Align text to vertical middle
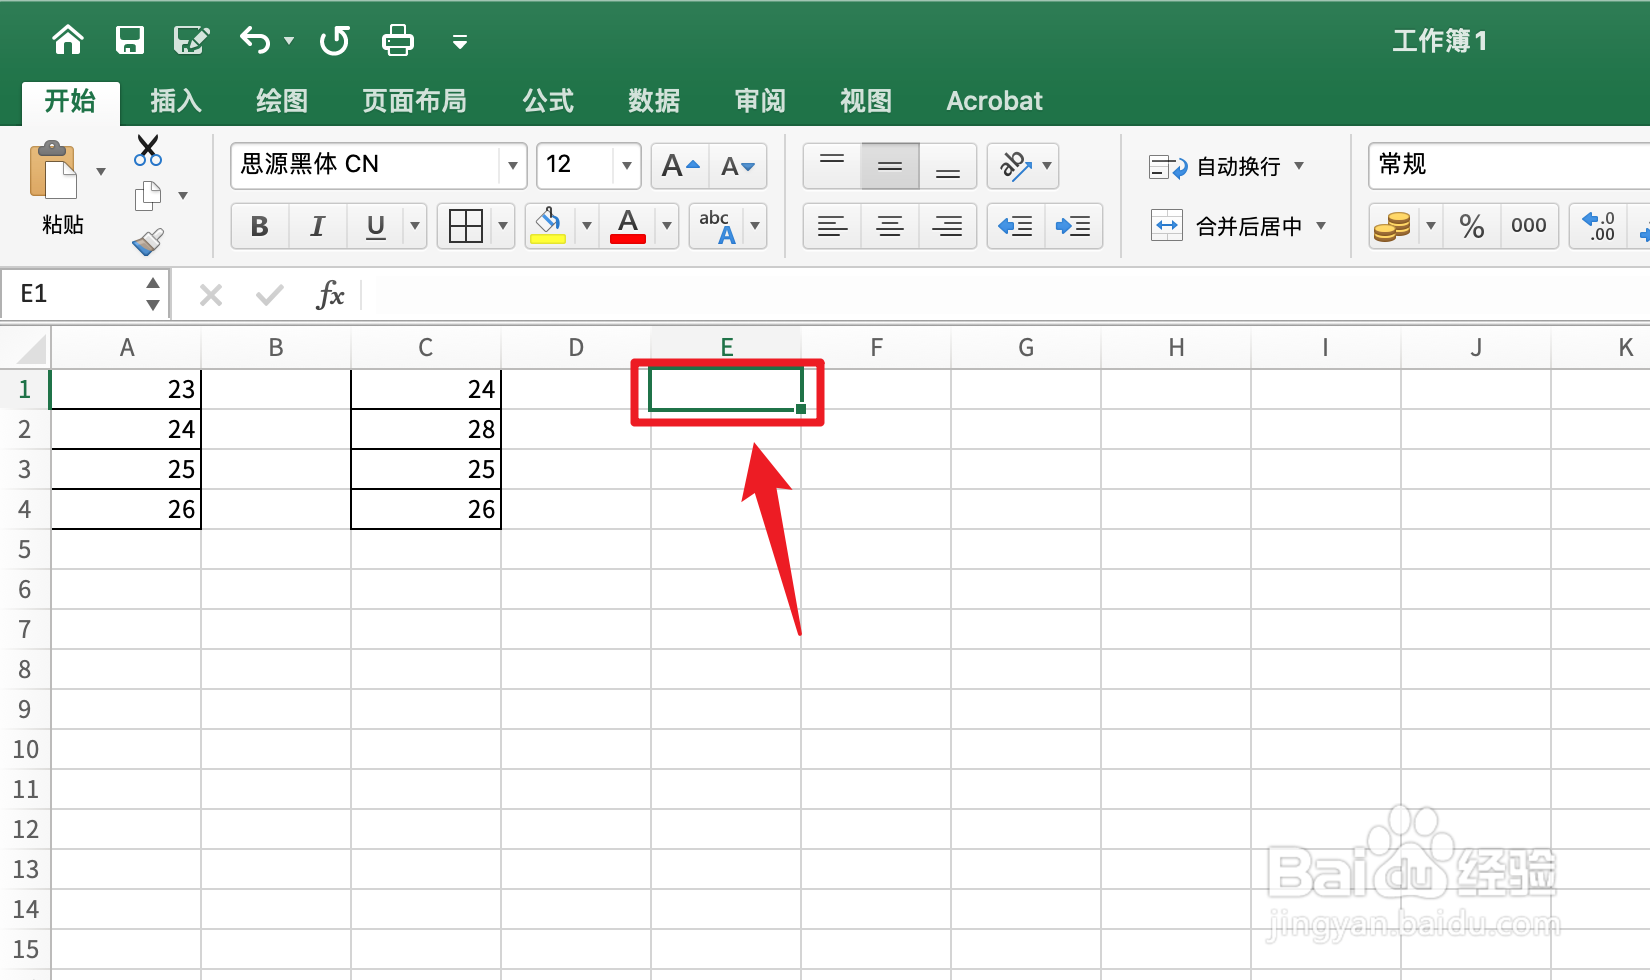Viewport: 1650px width, 980px height. [x=890, y=166]
